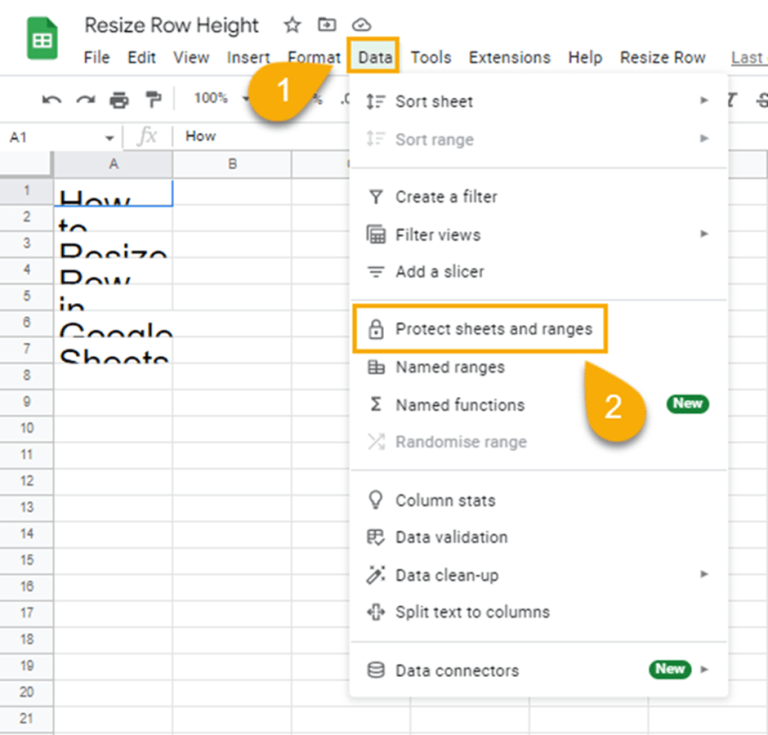Viewport: 768px width, 735px height.
Task: Open the Name box dropdown arrow
Action: [109, 138]
